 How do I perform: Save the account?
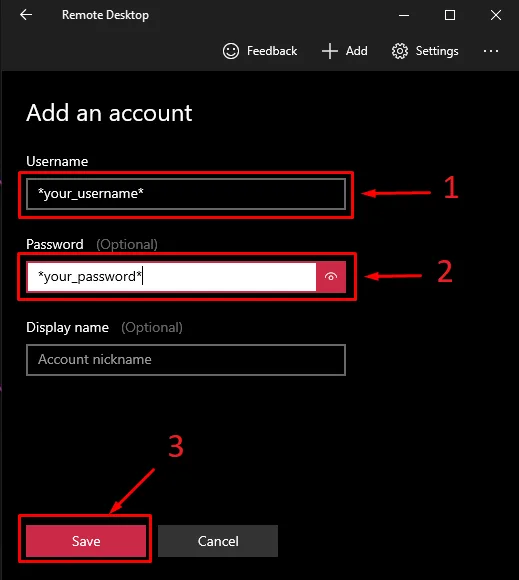[x=86, y=541]
